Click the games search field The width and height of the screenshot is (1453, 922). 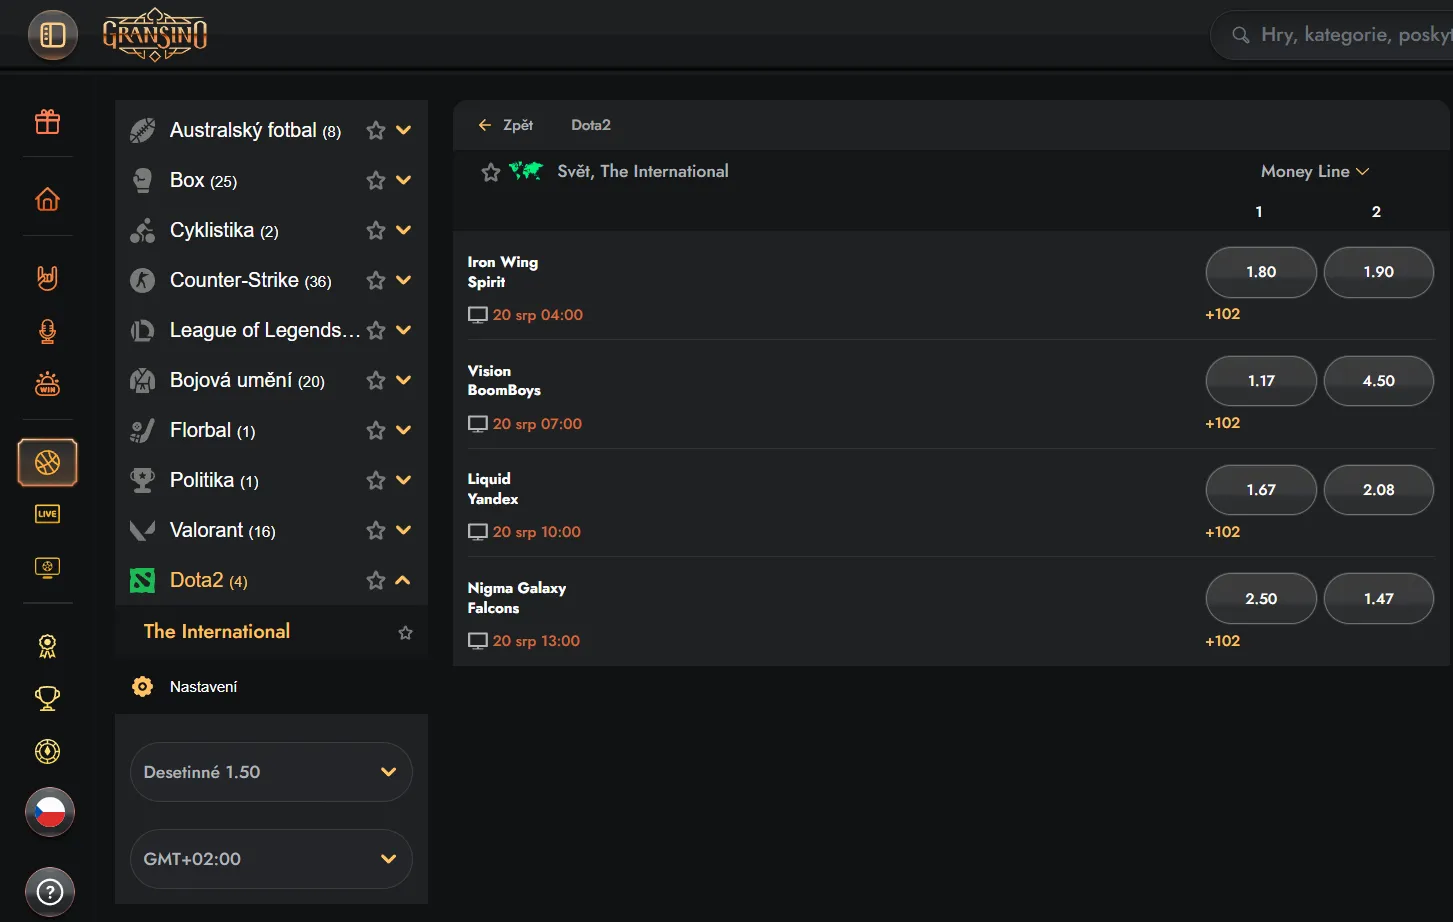pyautogui.click(x=1331, y=35)
